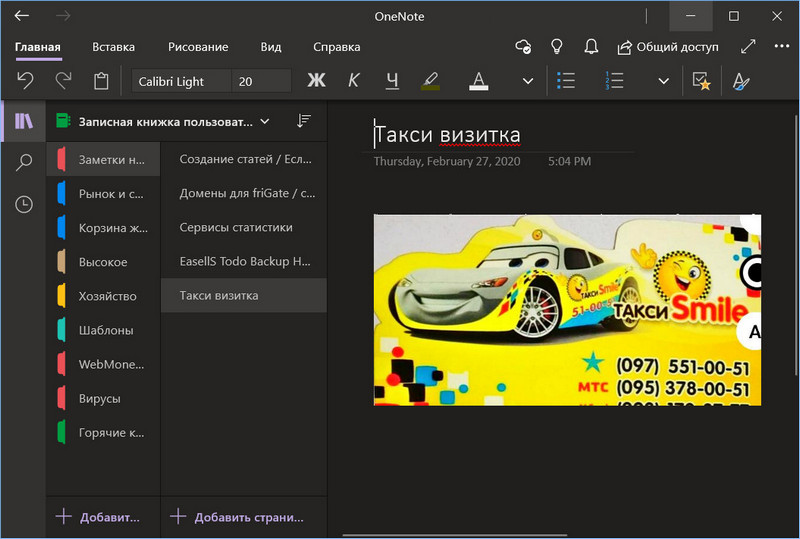Expand the notebook list dropdown
The width and height of the screenshot is (800, 539).
tap(265, 122)
